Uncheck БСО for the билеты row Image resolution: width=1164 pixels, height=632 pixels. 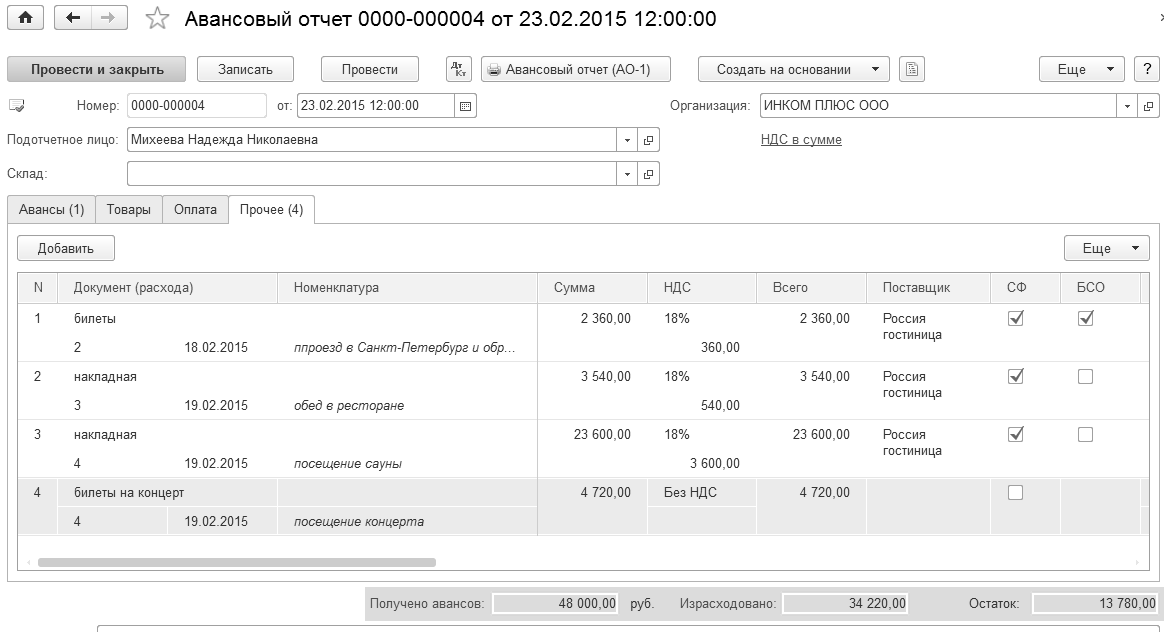1085,319
